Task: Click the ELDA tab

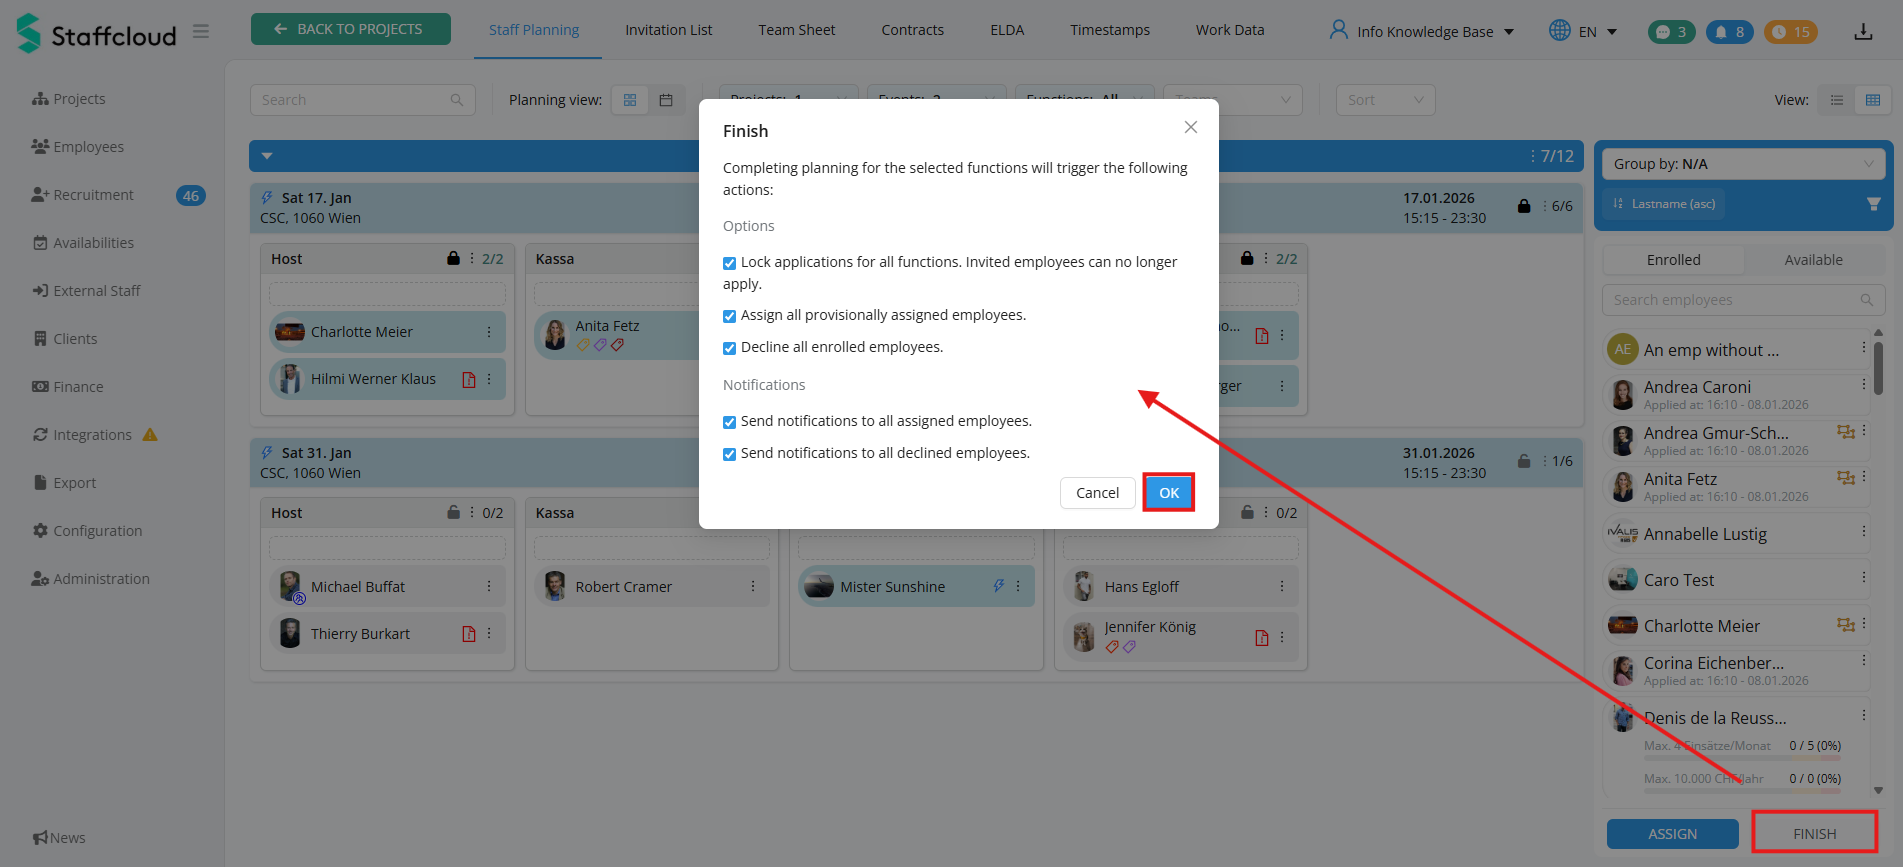Action: click(1007, 30)
